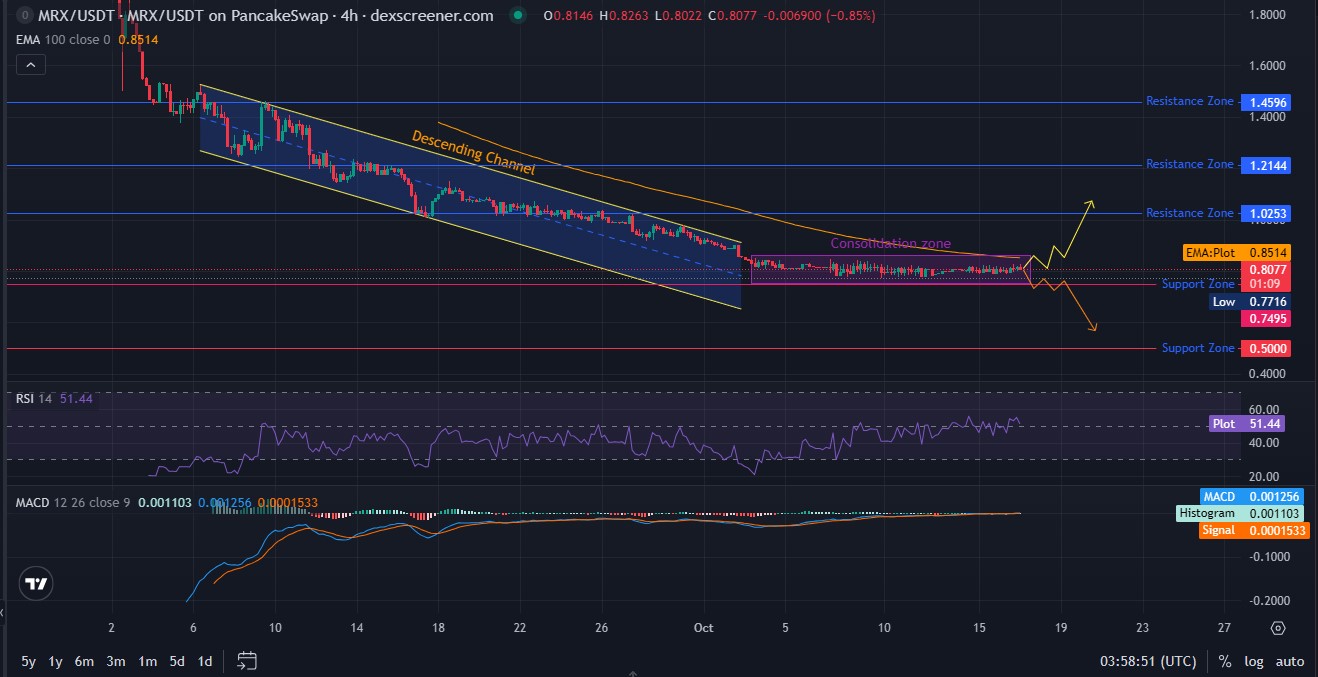Select the 5d time range
The width and height of the screenshot is (1318, 677).
(177, 661)
